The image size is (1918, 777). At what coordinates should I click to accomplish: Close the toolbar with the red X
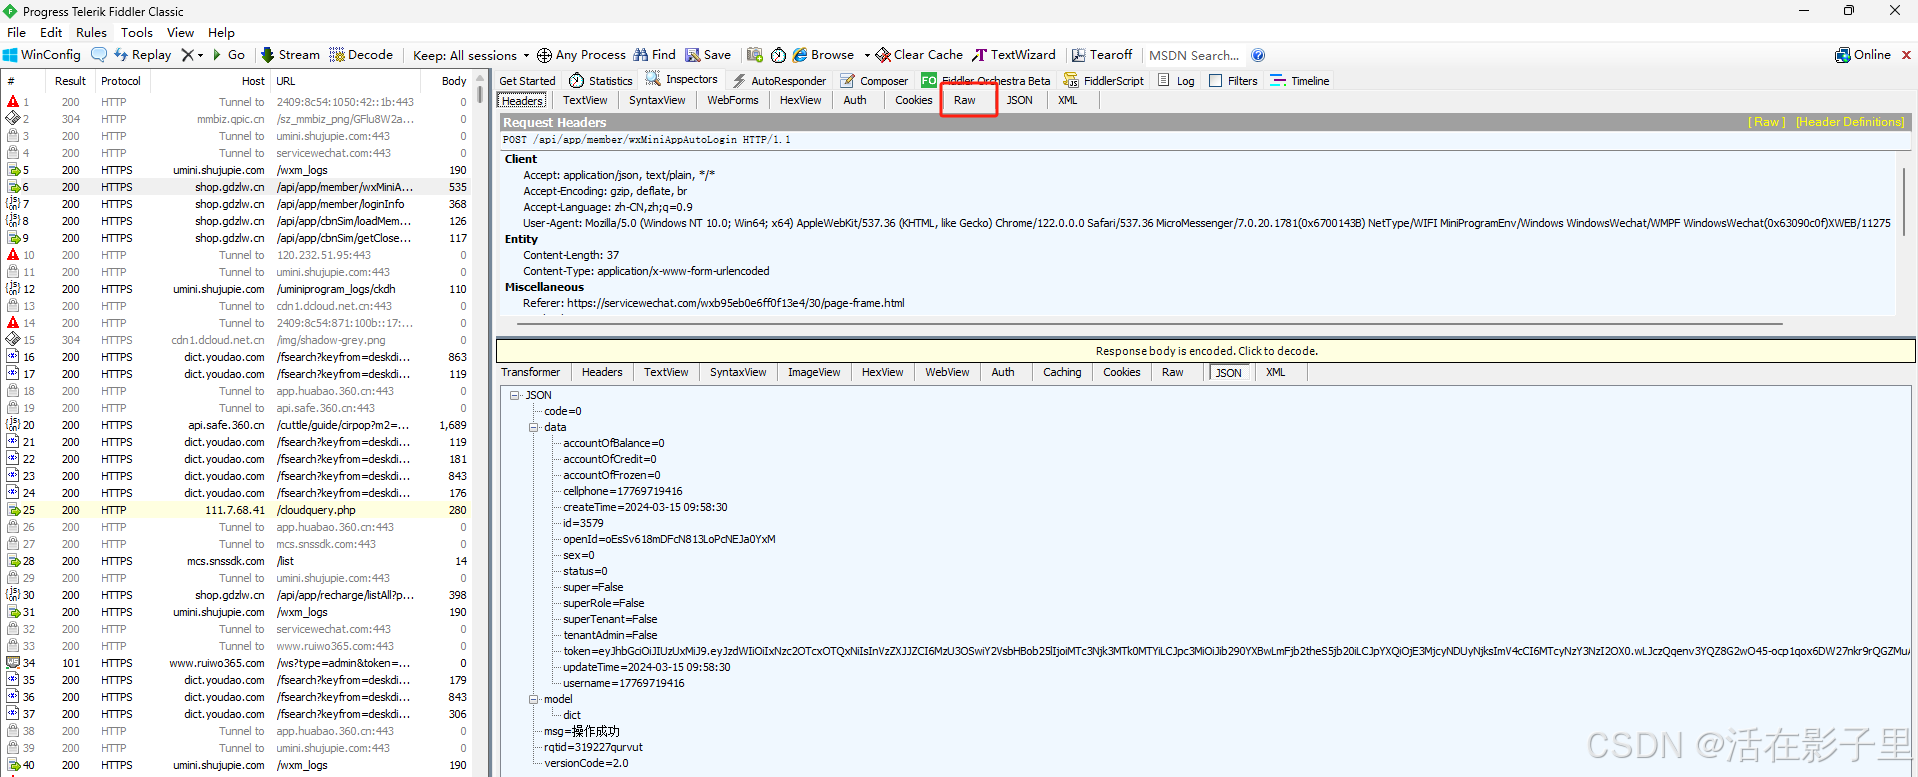(1906, 55)
